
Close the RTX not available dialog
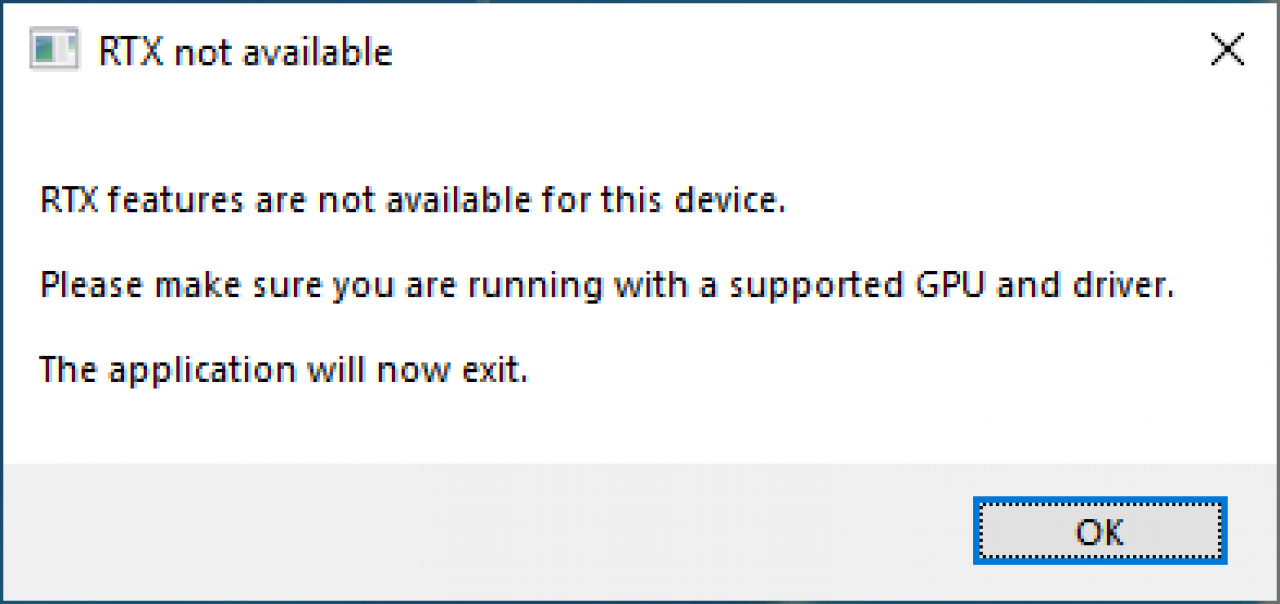[x=1227, y=50]
